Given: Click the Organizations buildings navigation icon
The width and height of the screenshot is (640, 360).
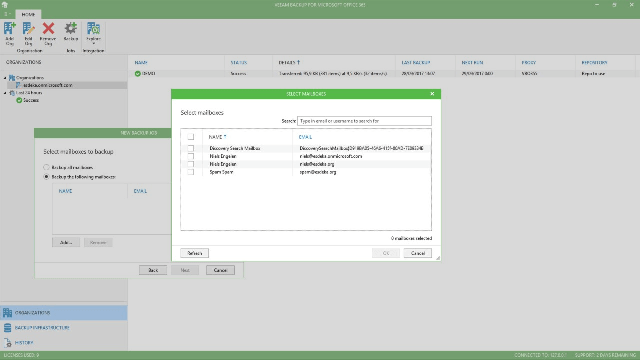Looking at the screenshot, I should [x=7, y=313].
